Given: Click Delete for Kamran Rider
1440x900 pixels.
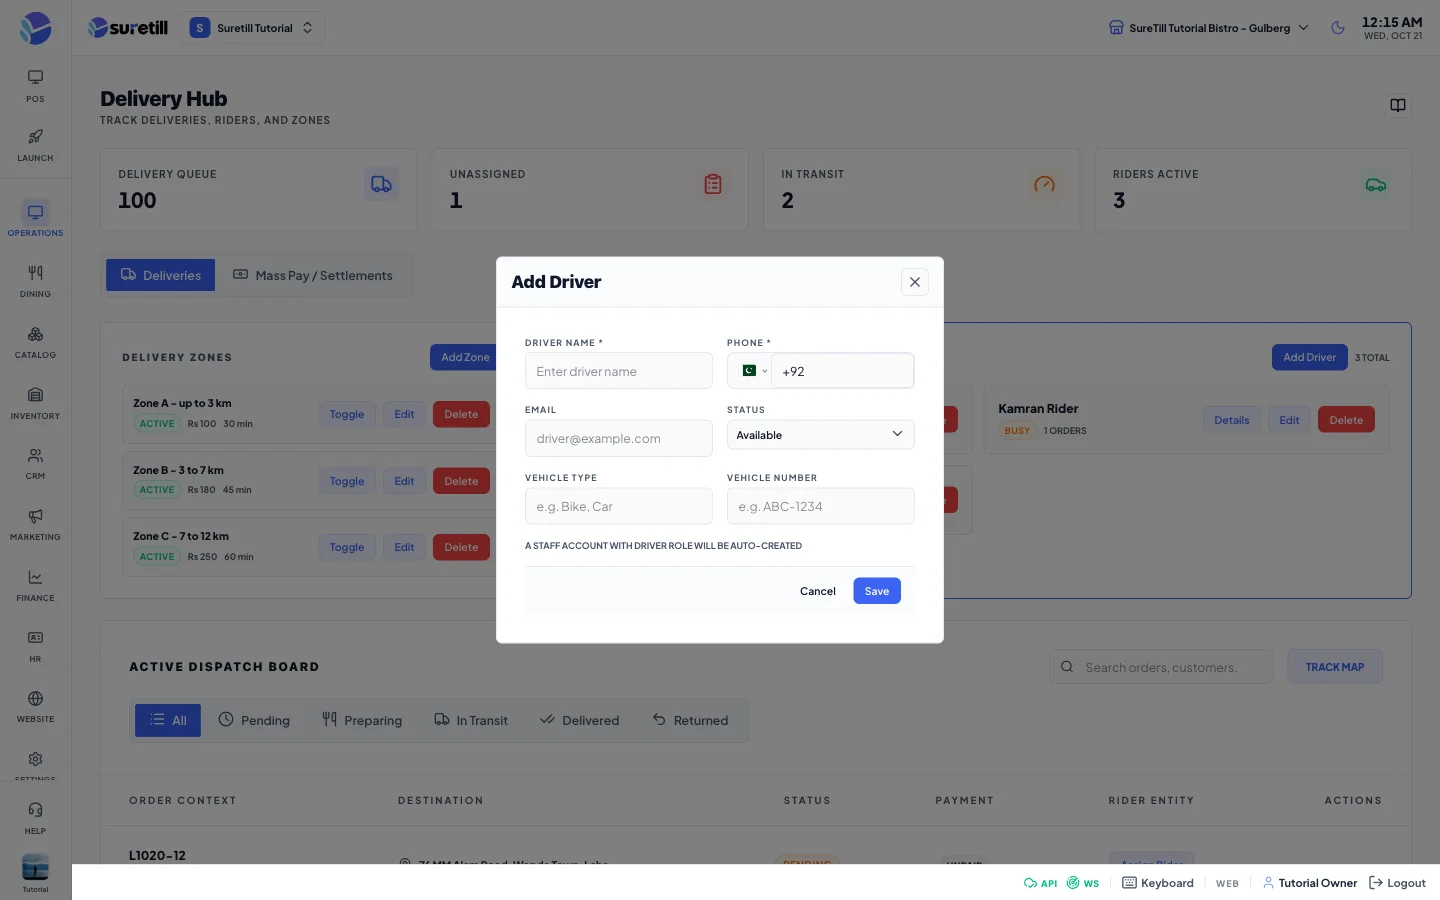Looking at the screenshot, I should pos(1346,420).
